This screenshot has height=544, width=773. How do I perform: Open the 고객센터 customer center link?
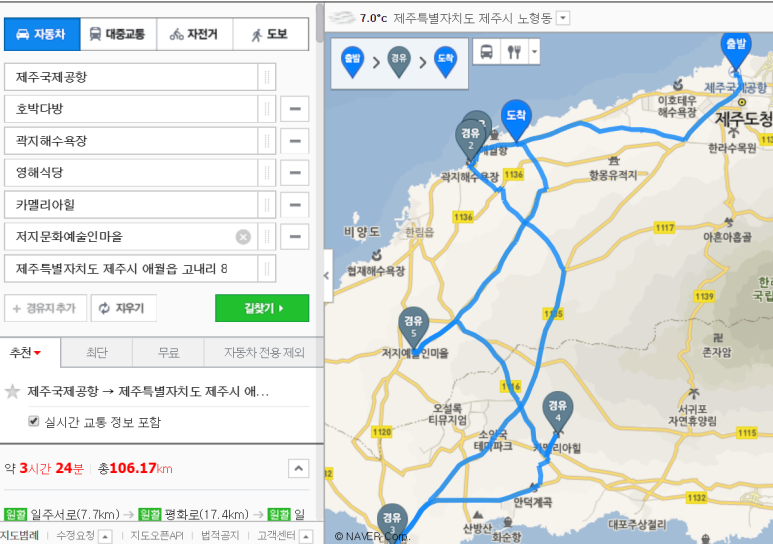(x=276, y=536)
